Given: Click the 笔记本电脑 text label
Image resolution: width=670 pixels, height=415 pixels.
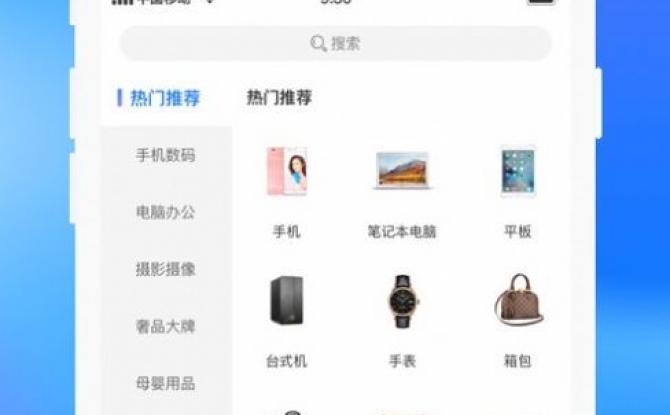Looking at the screenshot, I should point(402,232).
